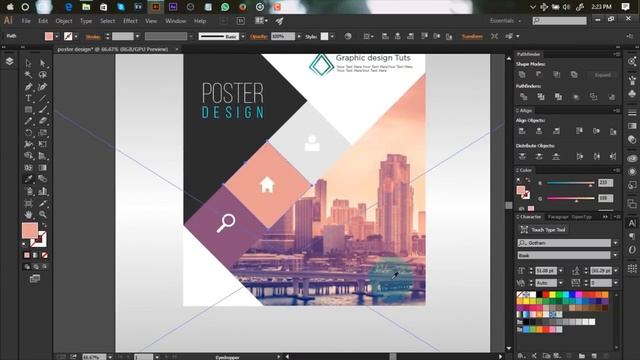The image size is (640, 360).
Task: Activate the Fill box in toolbar
Action: (30, 231)
